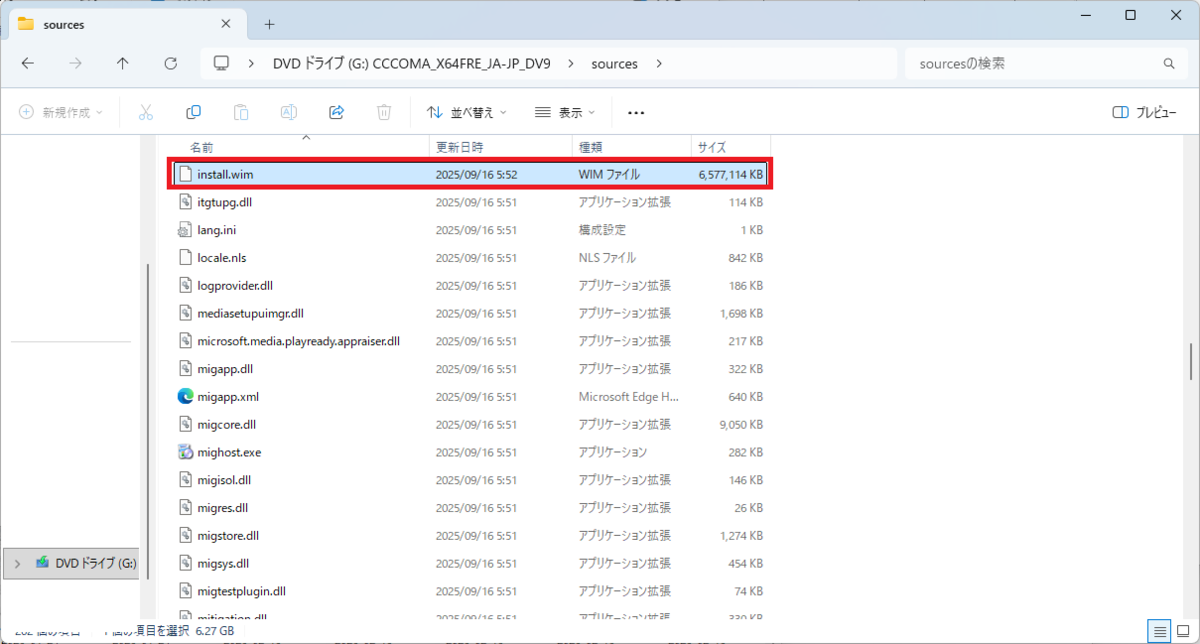This screenshot has width=1200, height=644.
Task: Expand the DVD ドライブ (G:) tree node
Action: pos(17,564)
